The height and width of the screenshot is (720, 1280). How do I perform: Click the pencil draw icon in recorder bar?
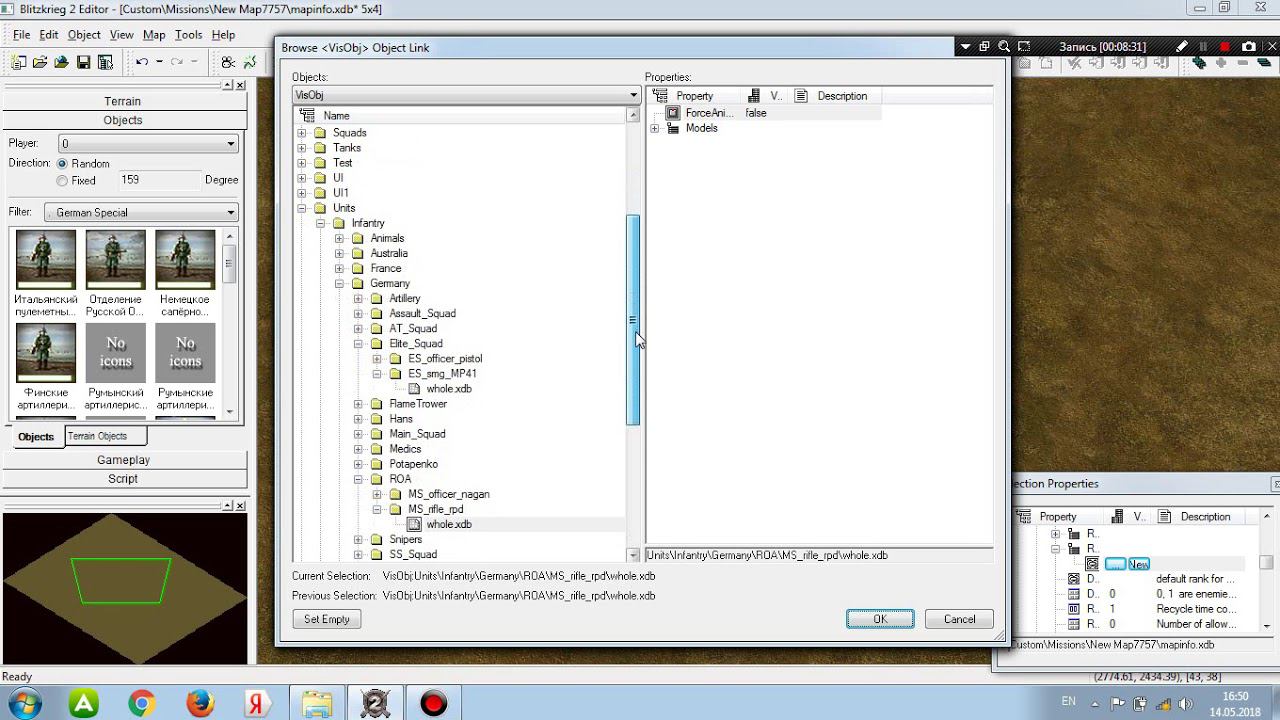(x=1182, y=47)
